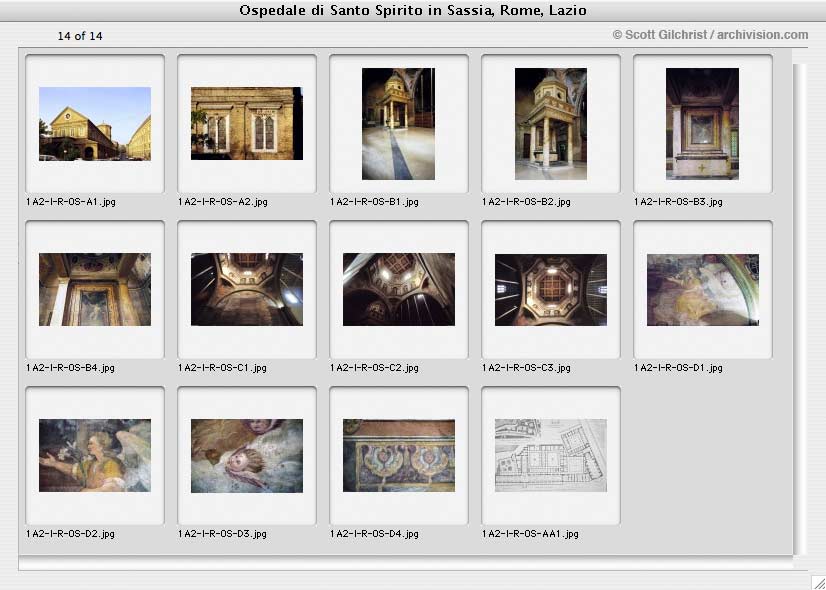Click the '14 of 14' image count

[x=80, y=36]
